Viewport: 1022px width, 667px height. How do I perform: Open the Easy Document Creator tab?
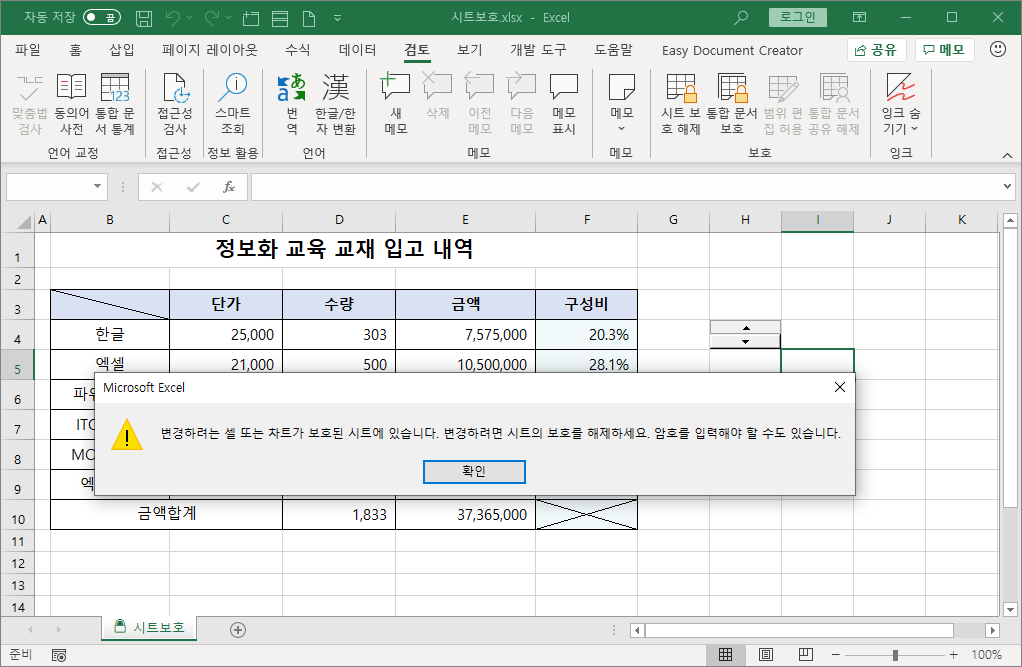(732, 50)
